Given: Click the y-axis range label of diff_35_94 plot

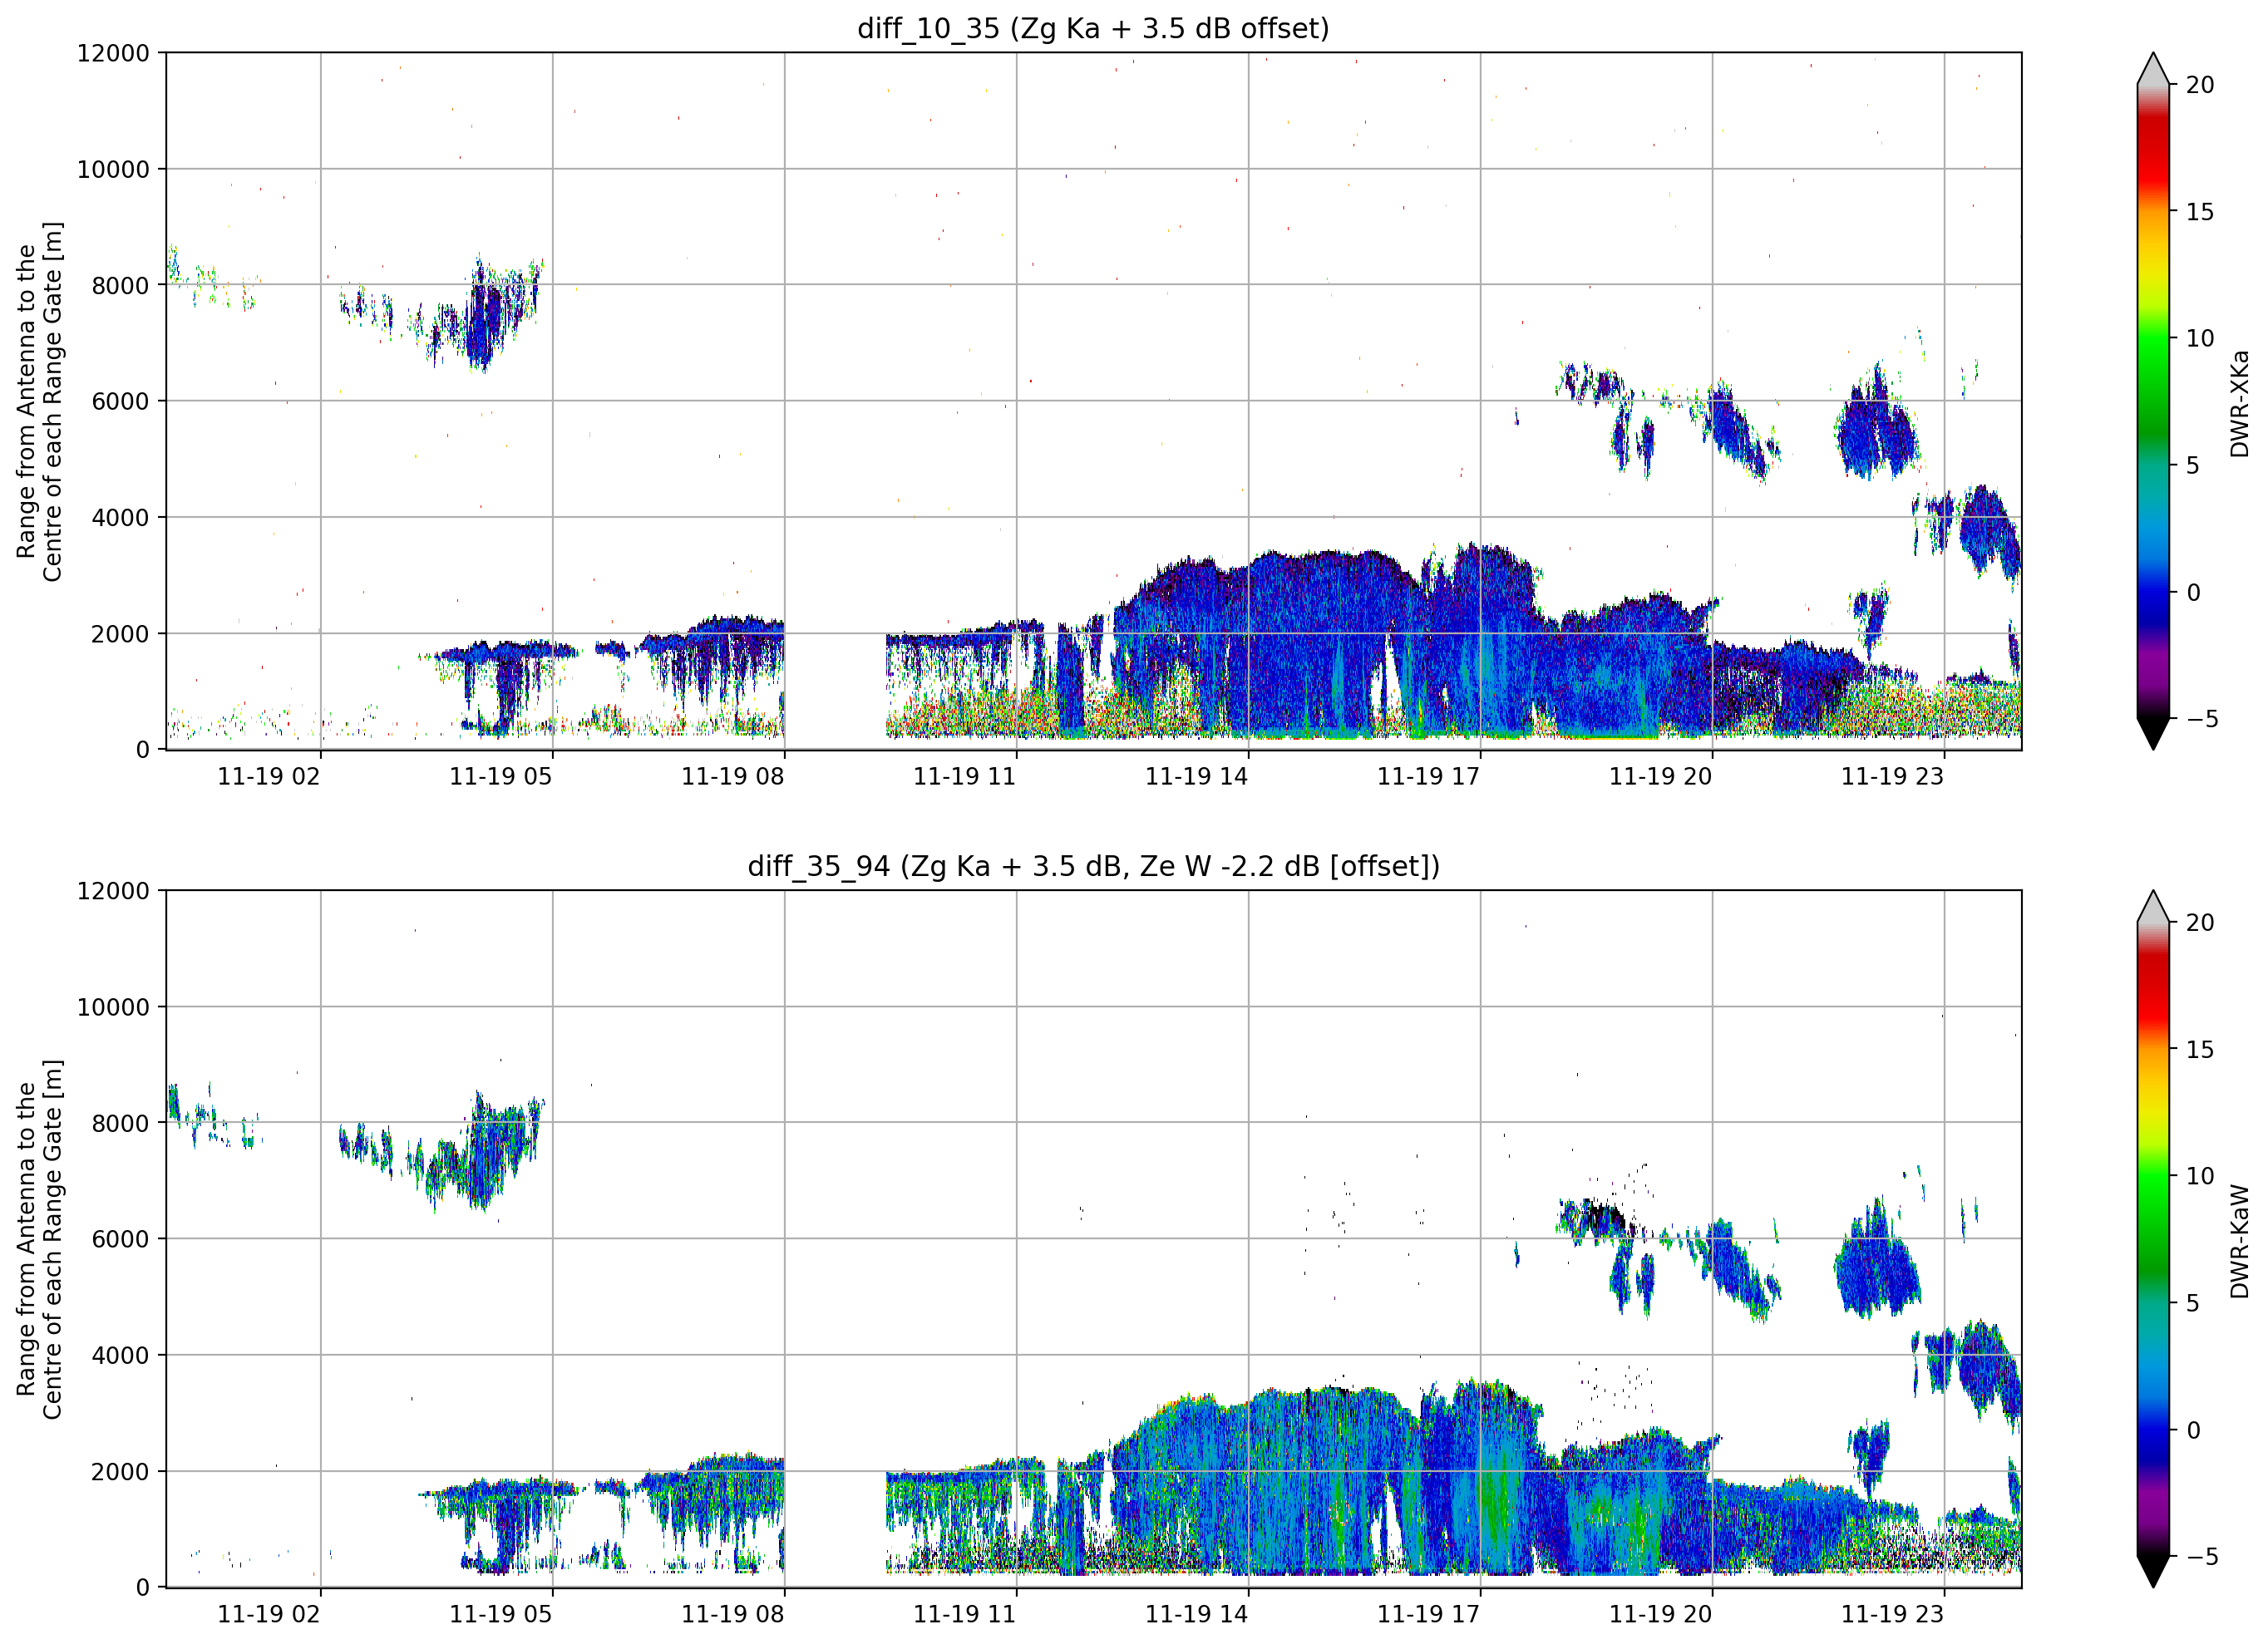Looking at the screenshot, I should coord(39,1240).
